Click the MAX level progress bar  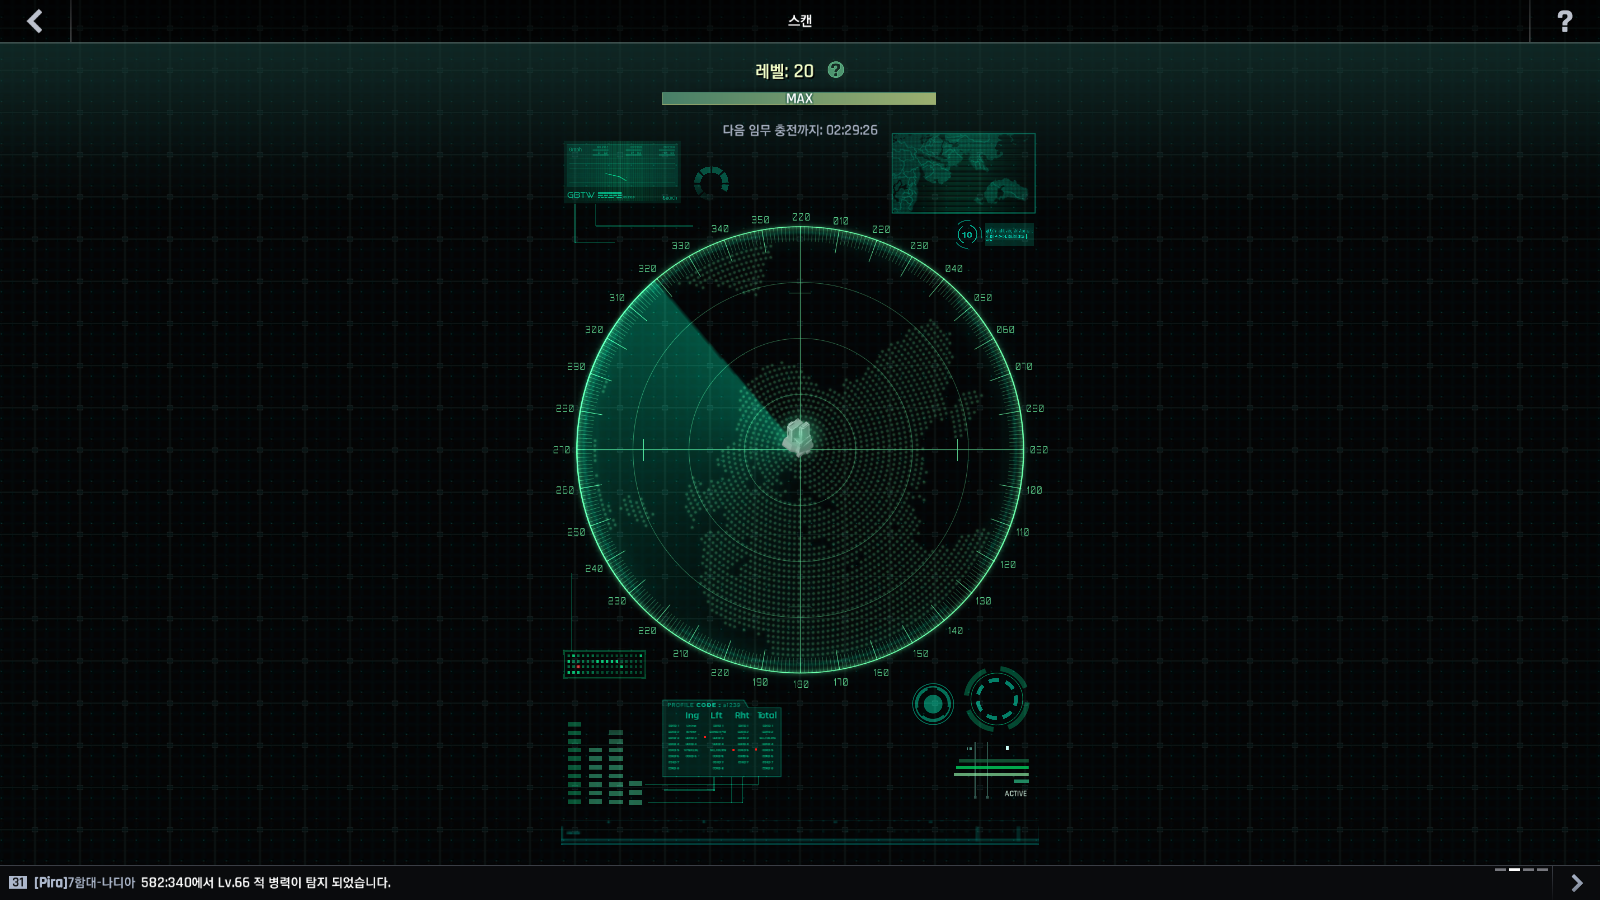799,98
